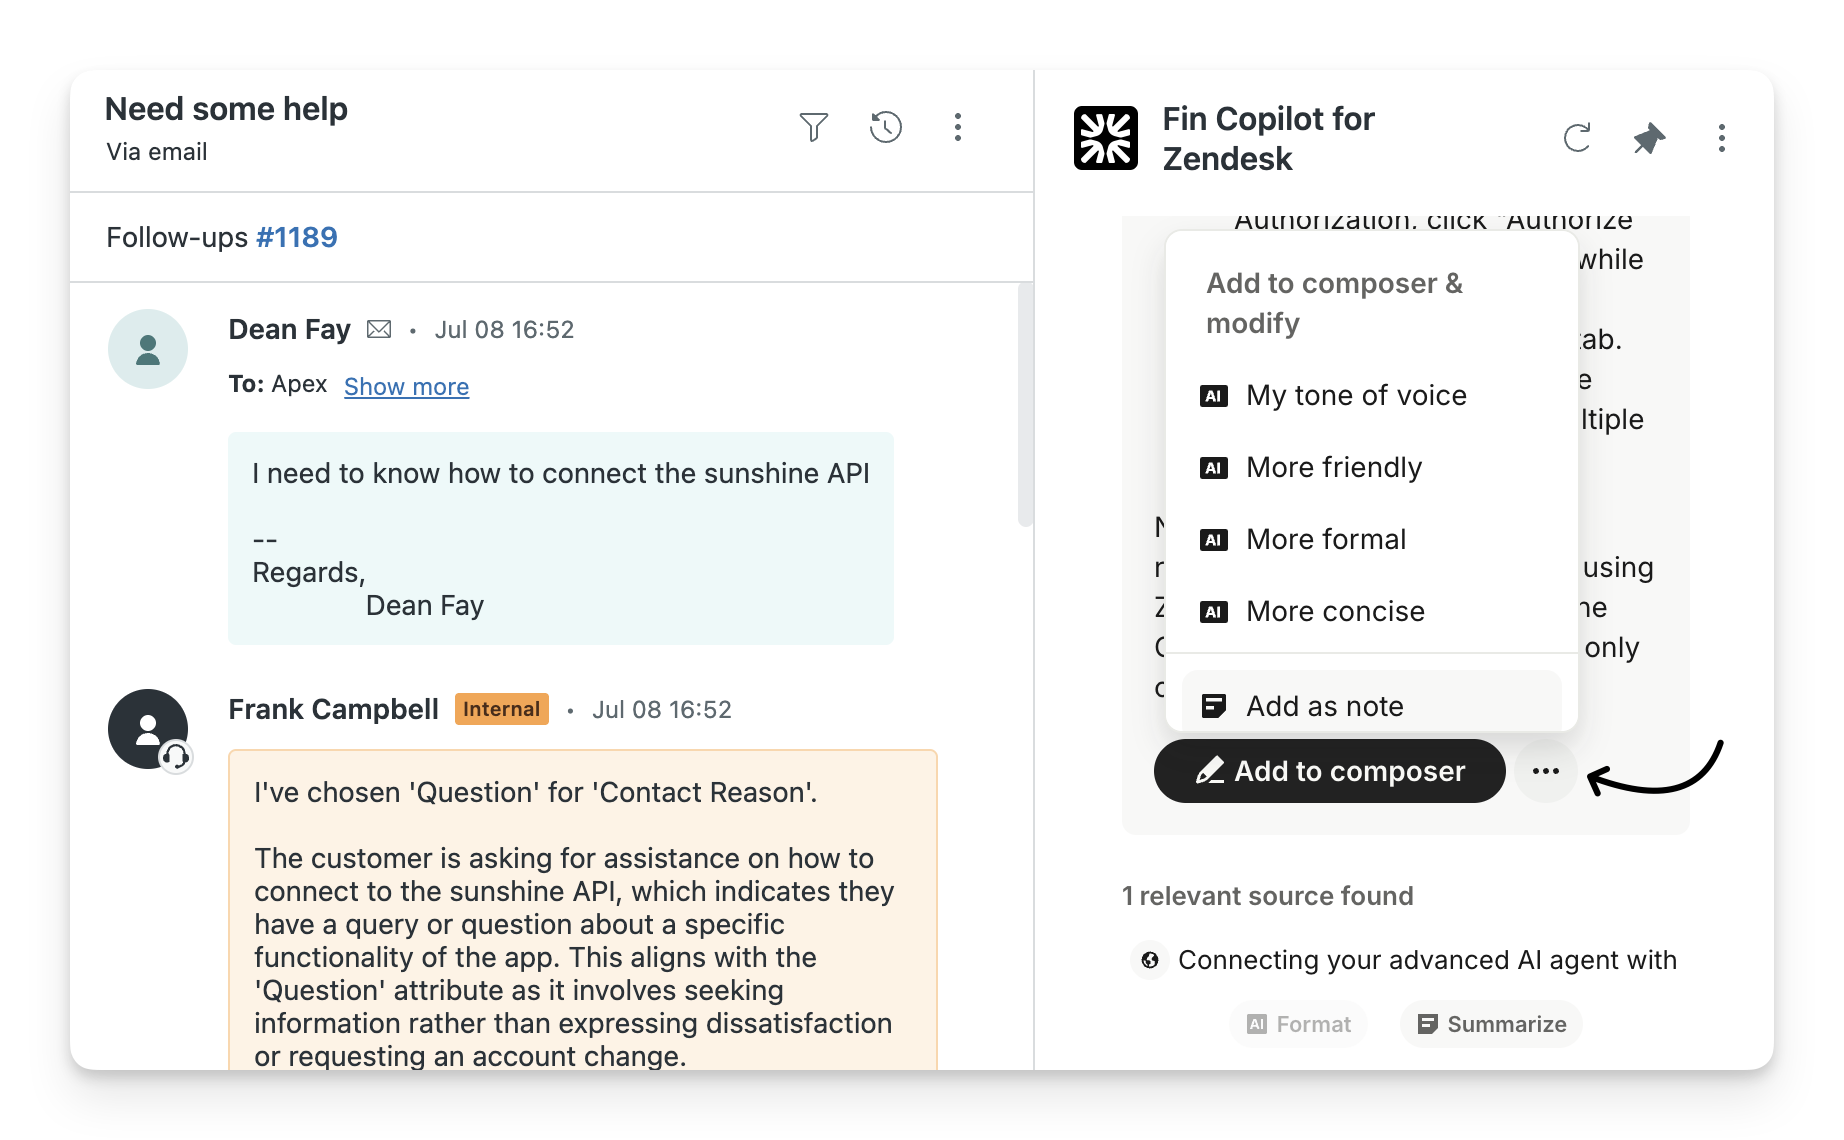Click the ellipsis button beside Add to composer
The width and height of the screenshot is (1844, 1140).
(x=1545, y=771)
